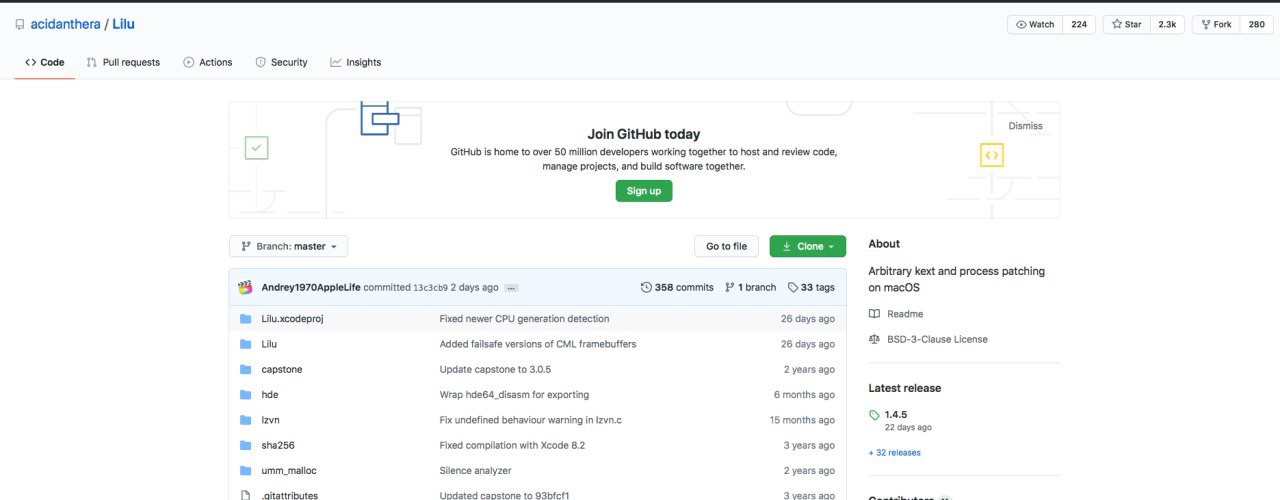Click the green Sign up button

tap(643, 191)
